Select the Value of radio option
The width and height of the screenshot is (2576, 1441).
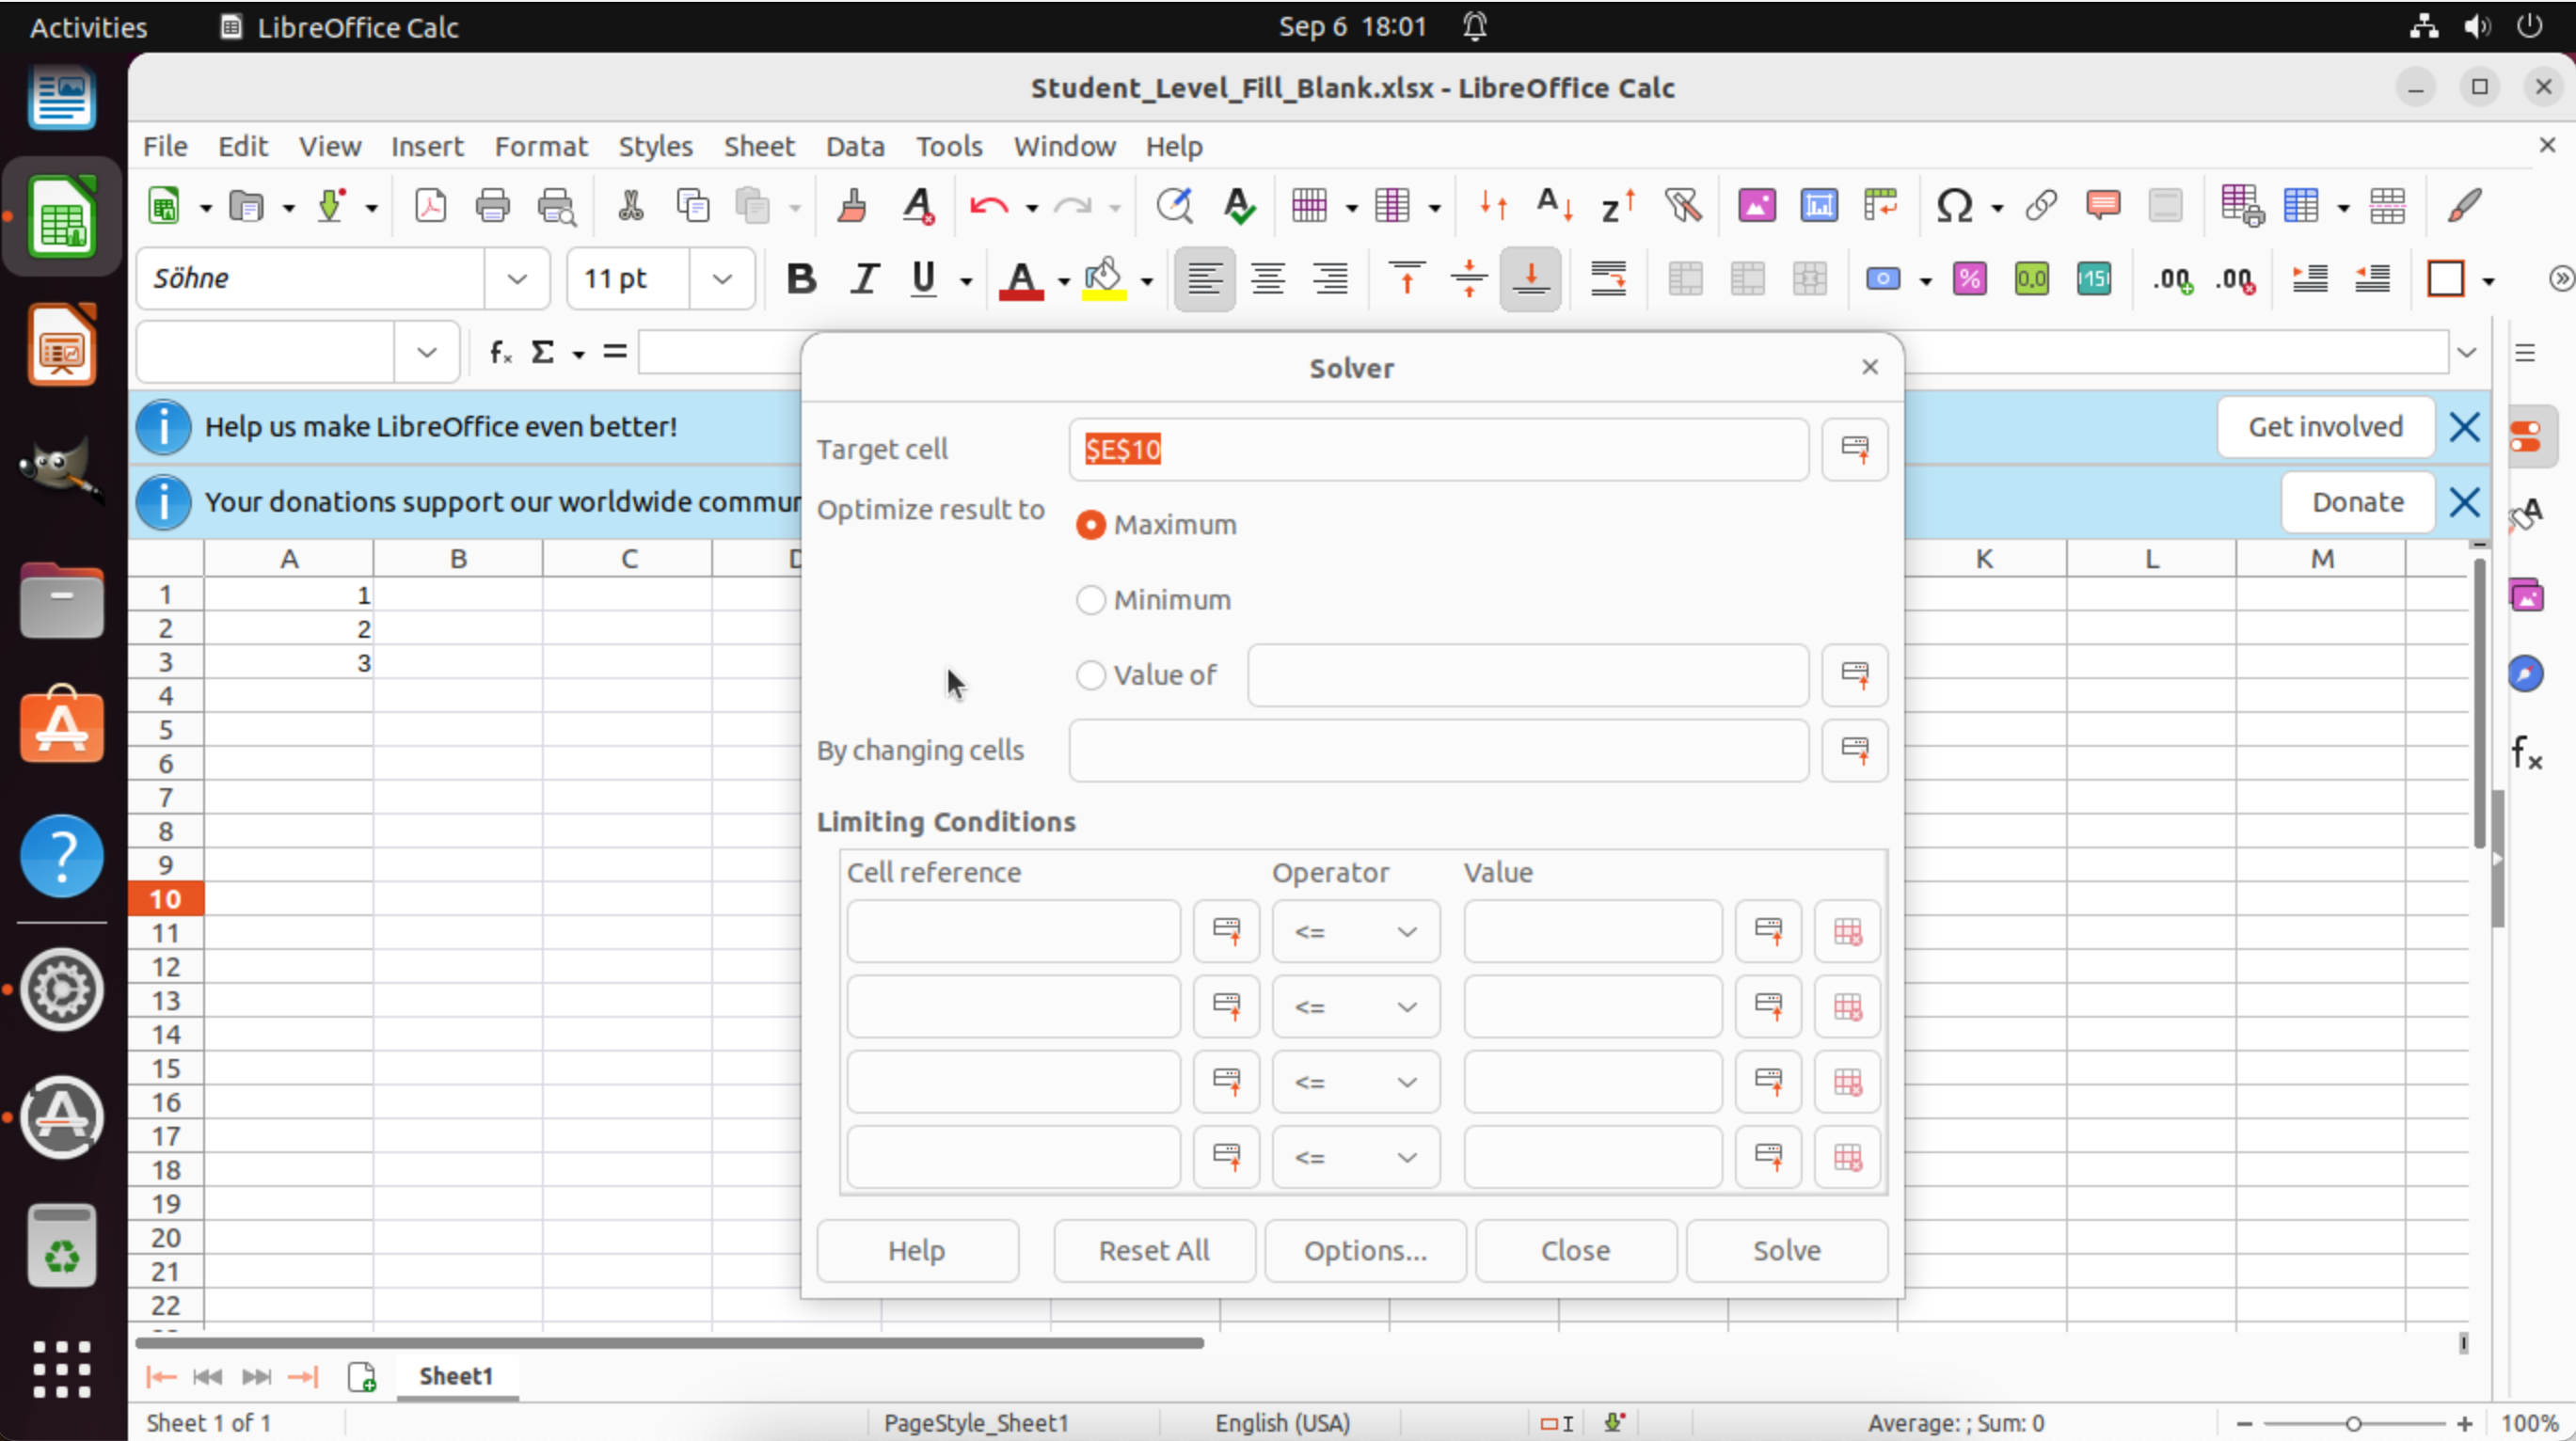[x=1090, y=675]
